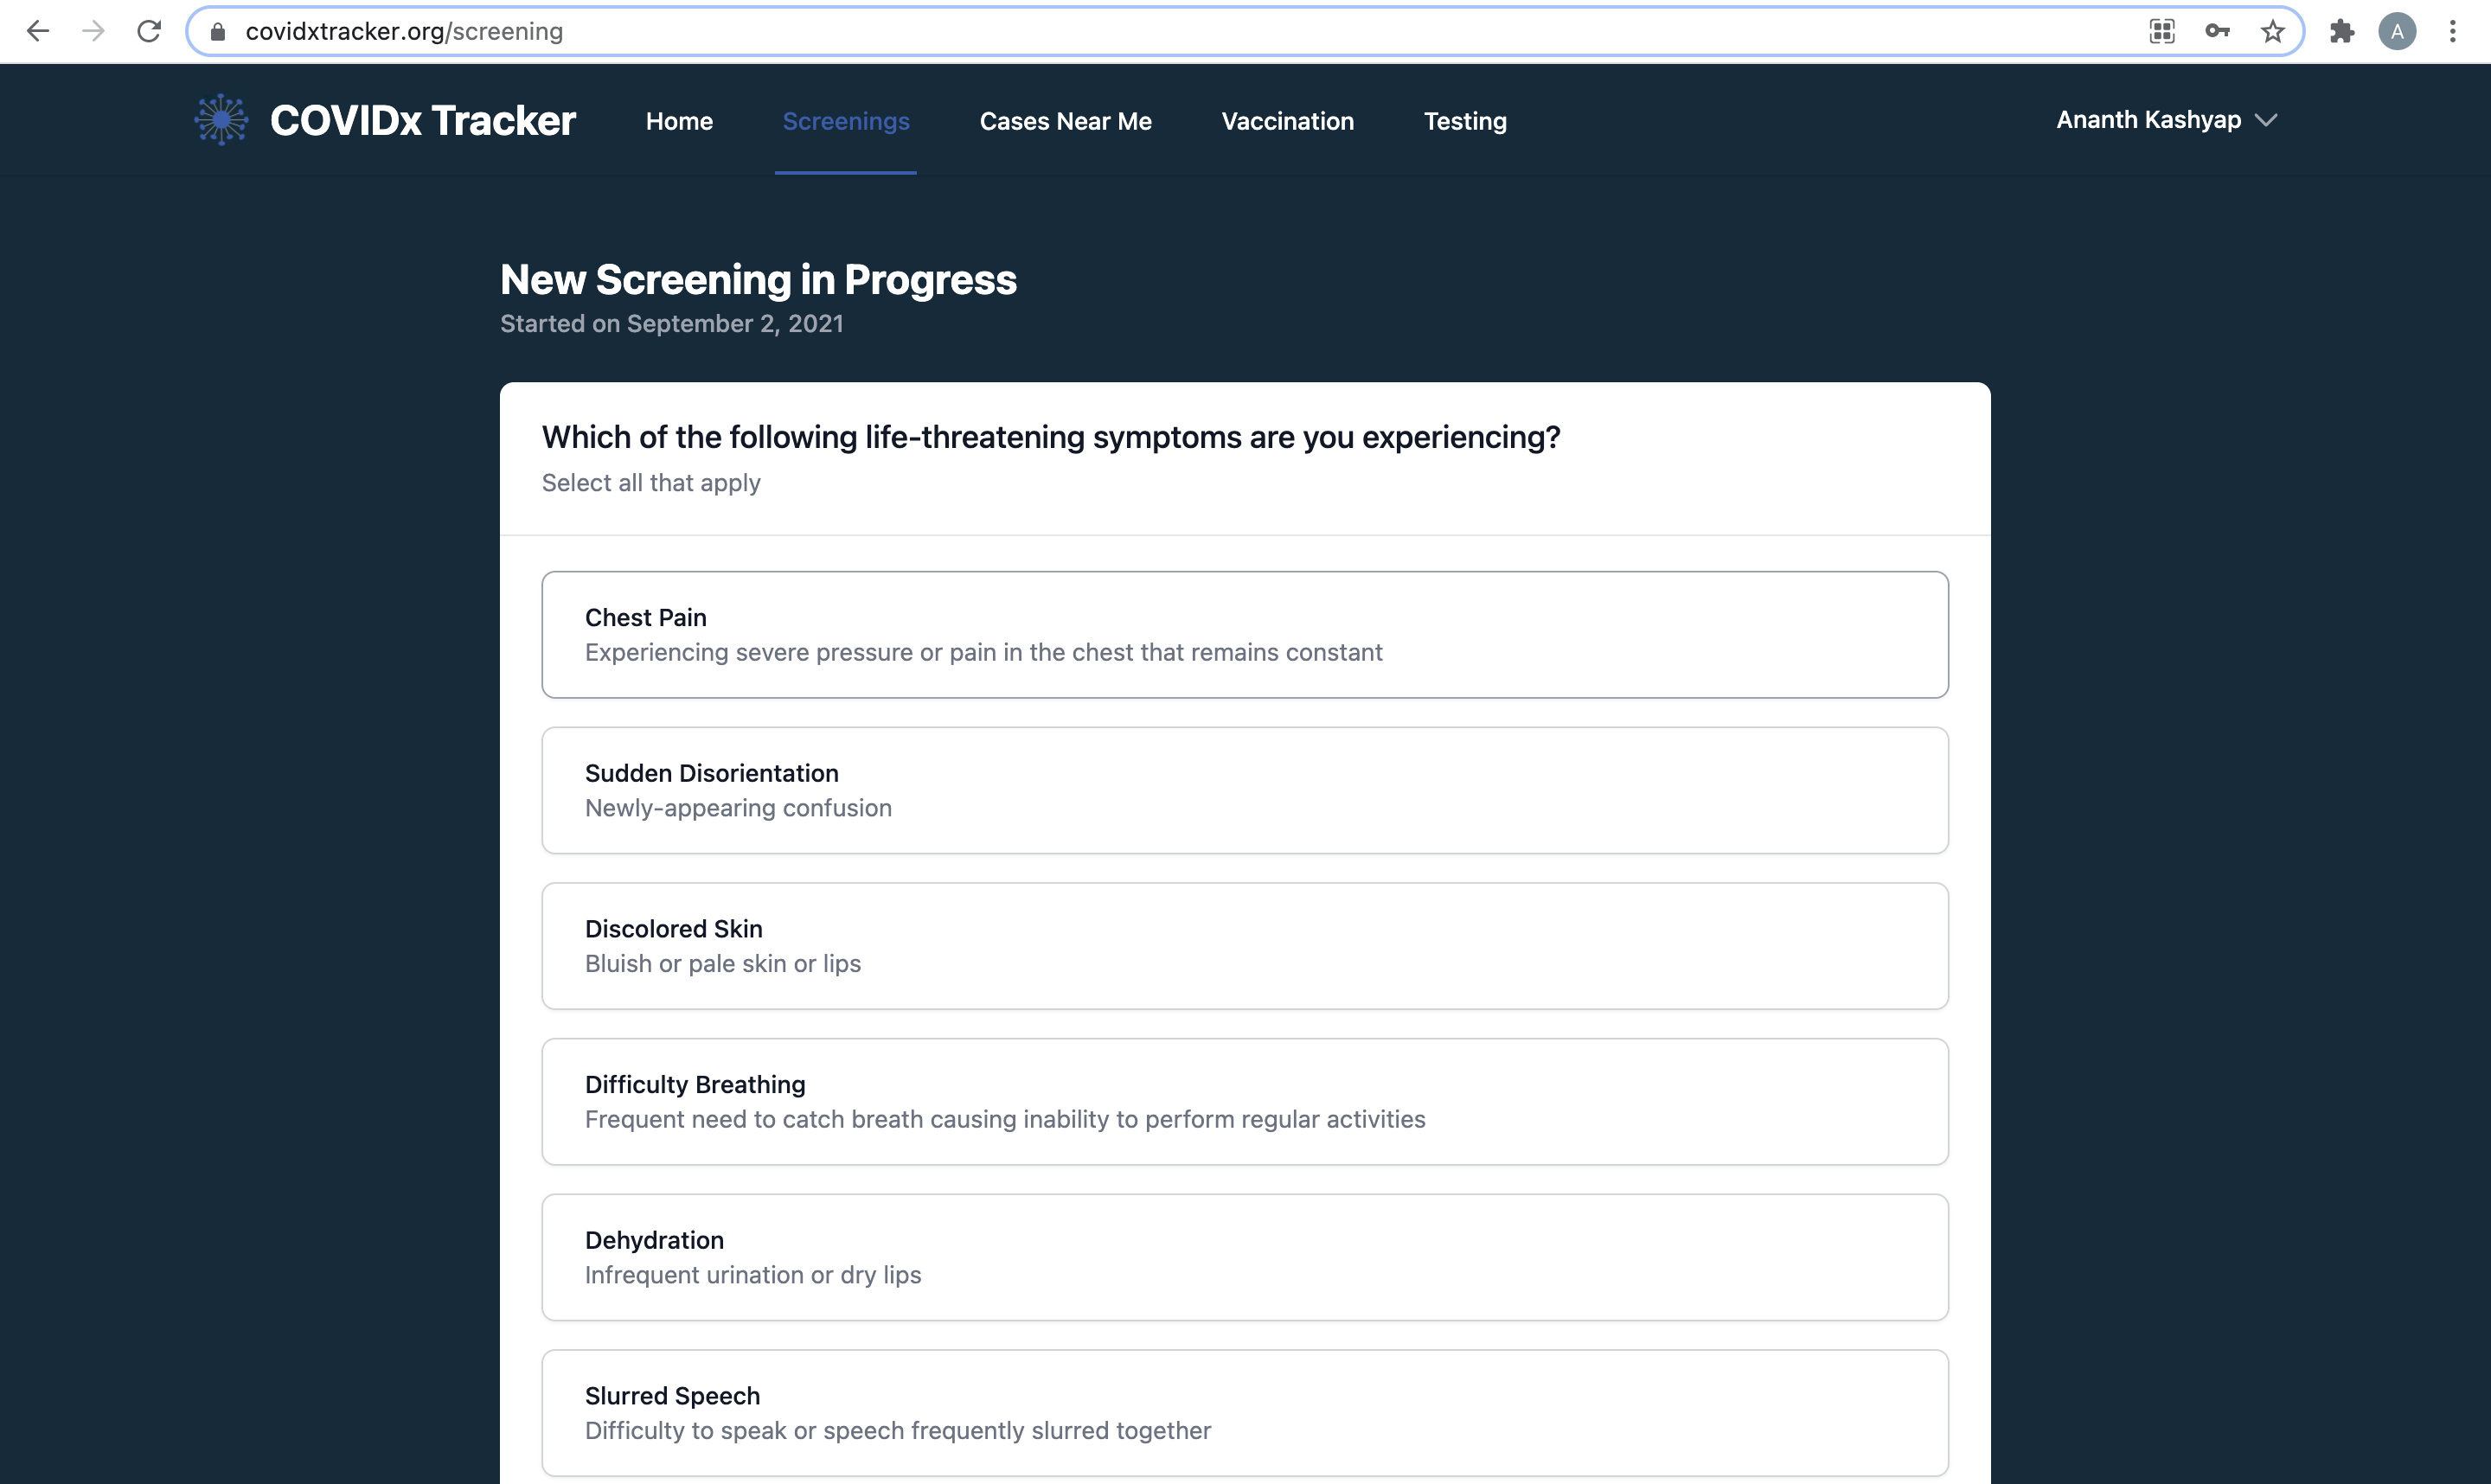2491x1484 pixels.
Task: Select the Sudden Disorientation symptom option
Action: [x=1244, y=790]
